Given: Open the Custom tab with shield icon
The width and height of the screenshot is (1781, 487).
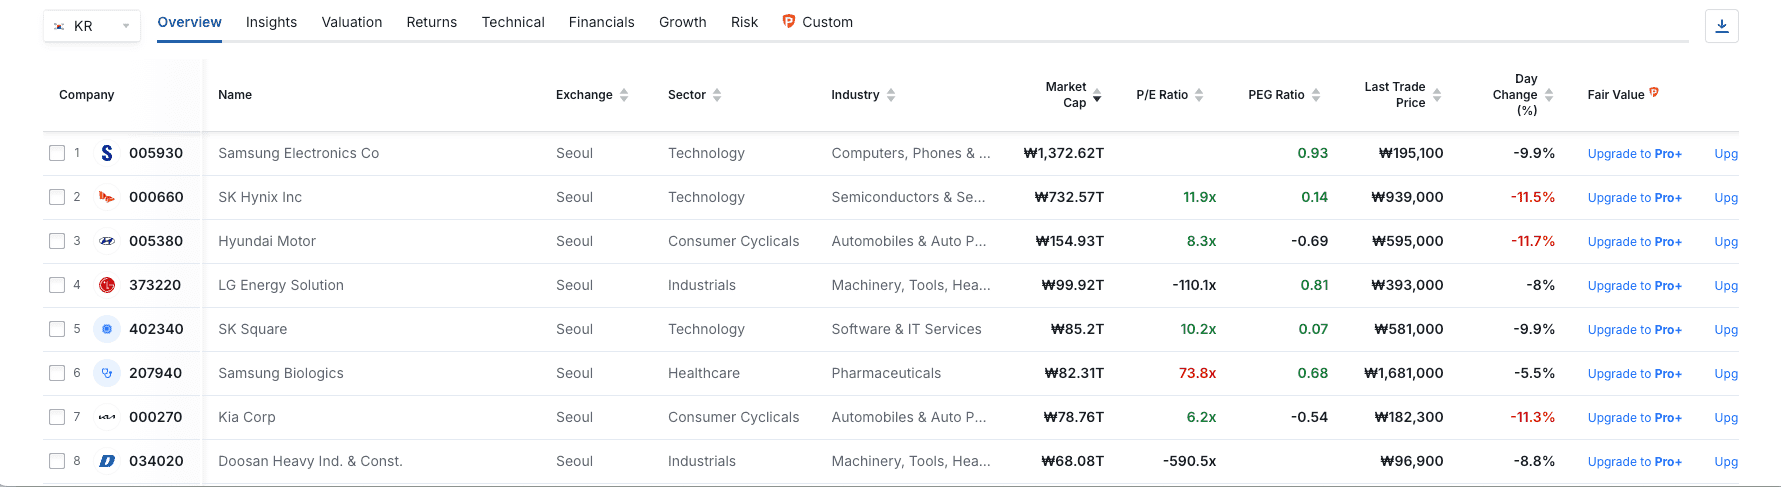Looking at the screenshot, I should pos(818,22).
